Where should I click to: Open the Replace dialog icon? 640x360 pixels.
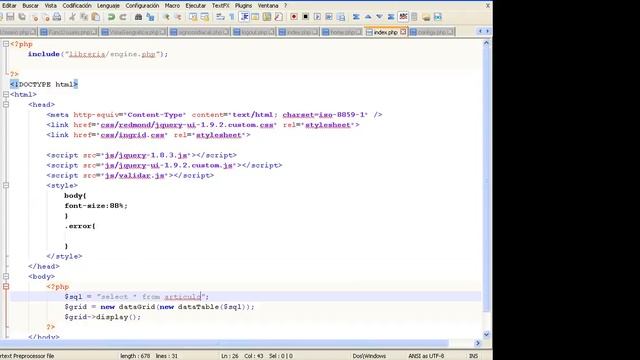pos(150,17)
